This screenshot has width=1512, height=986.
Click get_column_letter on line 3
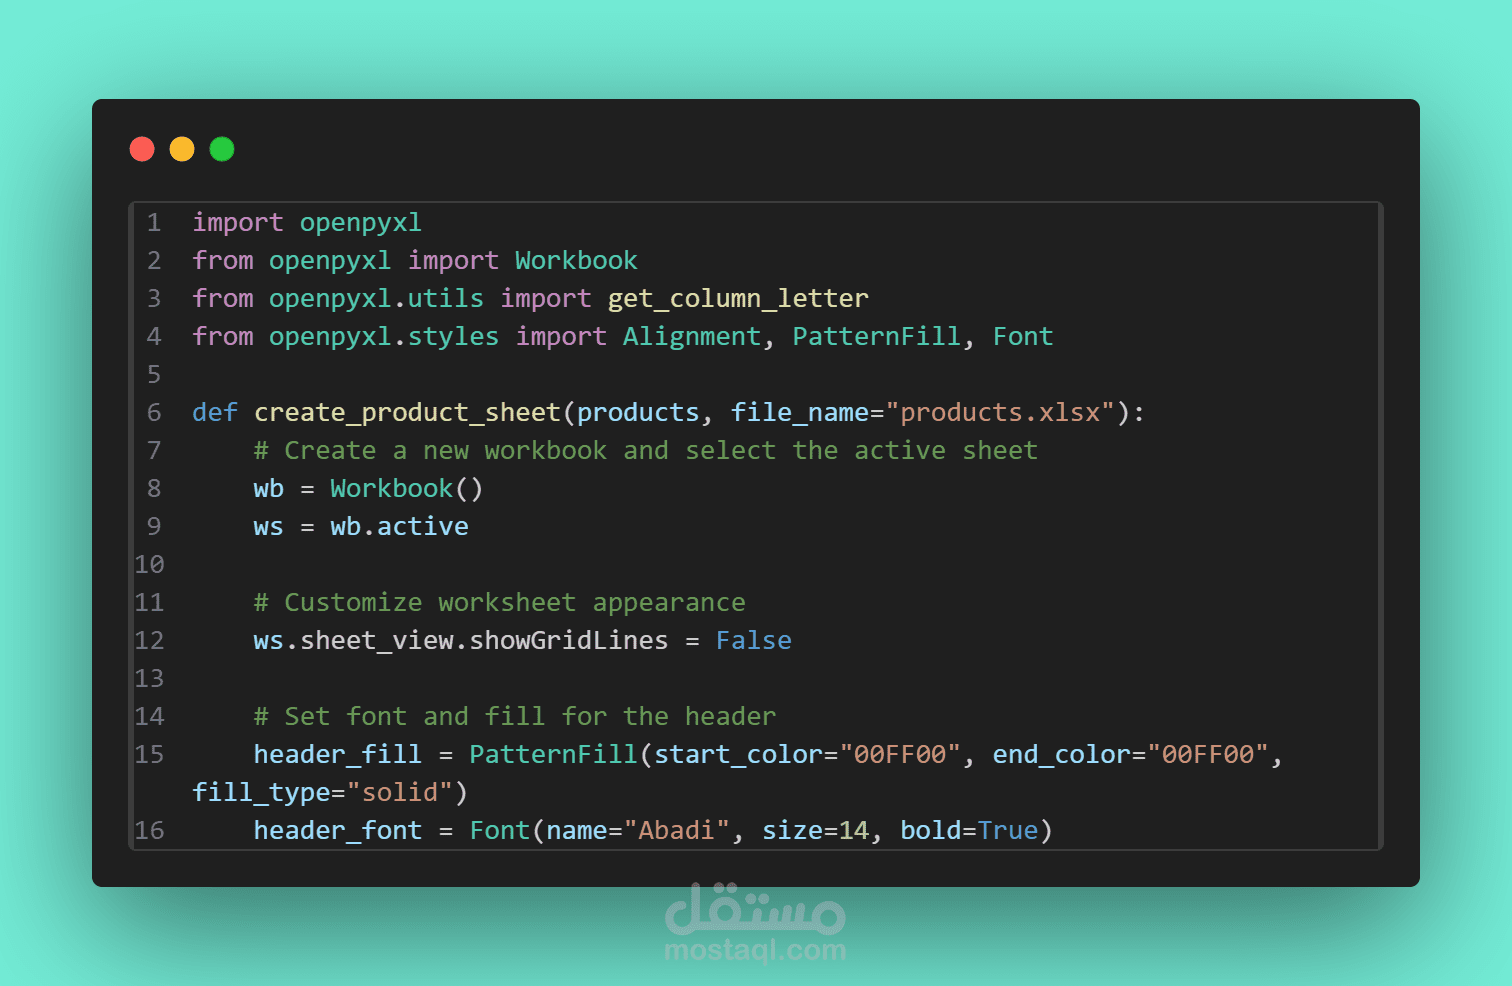738,299
